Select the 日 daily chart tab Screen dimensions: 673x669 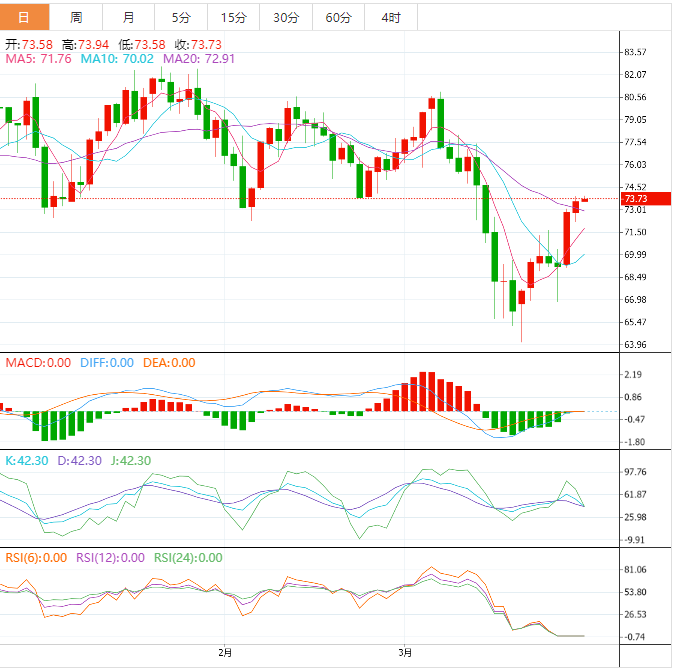[24, 17]
